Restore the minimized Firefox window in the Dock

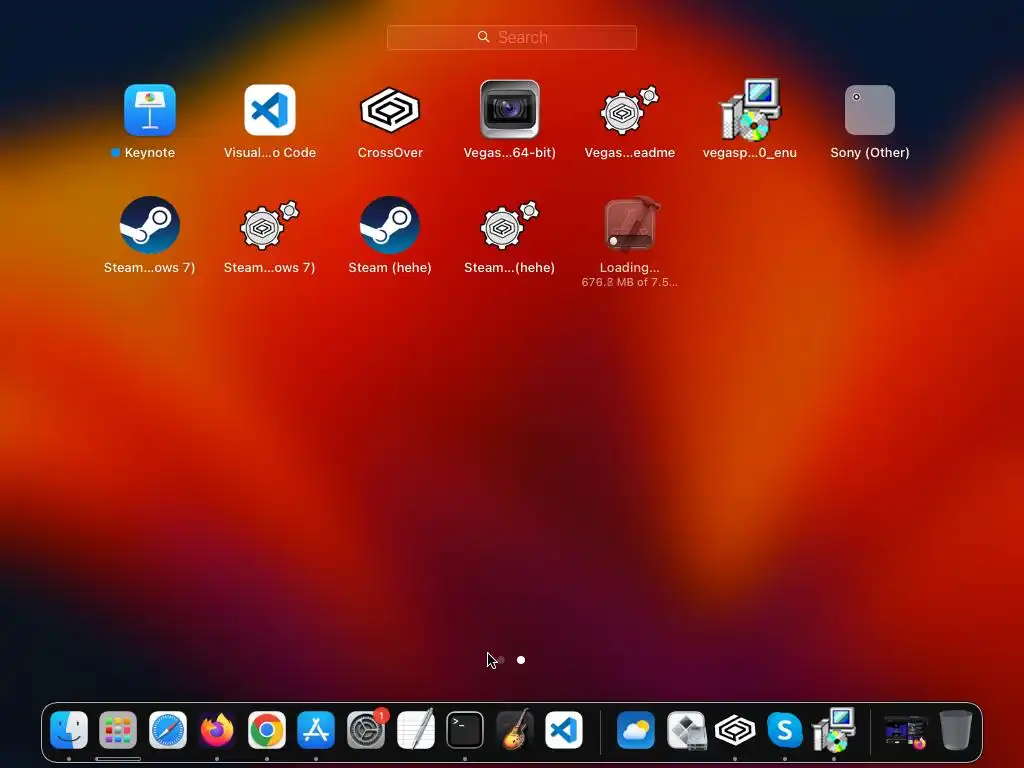click(906, 731)
